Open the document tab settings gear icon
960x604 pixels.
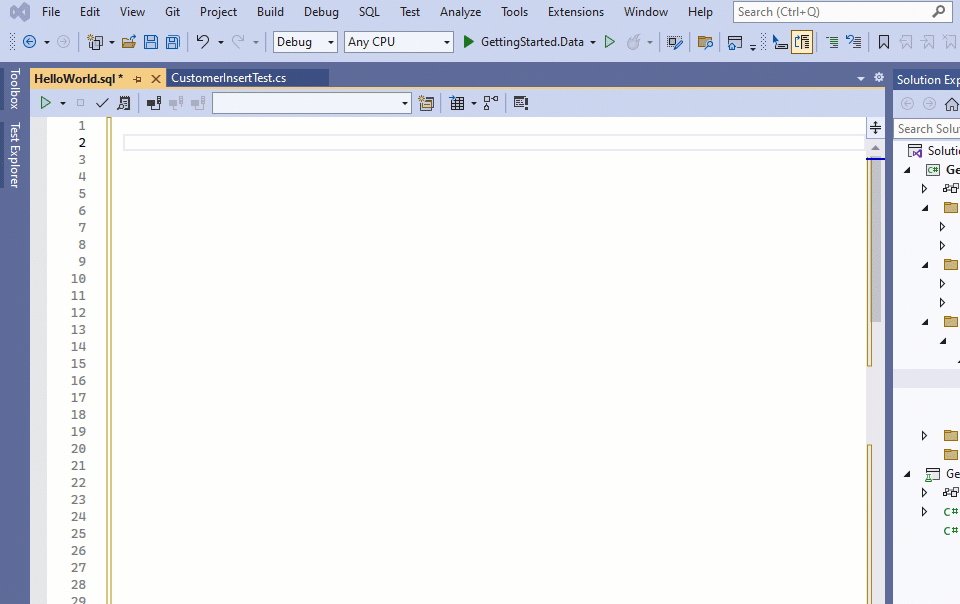coord(879,77)
